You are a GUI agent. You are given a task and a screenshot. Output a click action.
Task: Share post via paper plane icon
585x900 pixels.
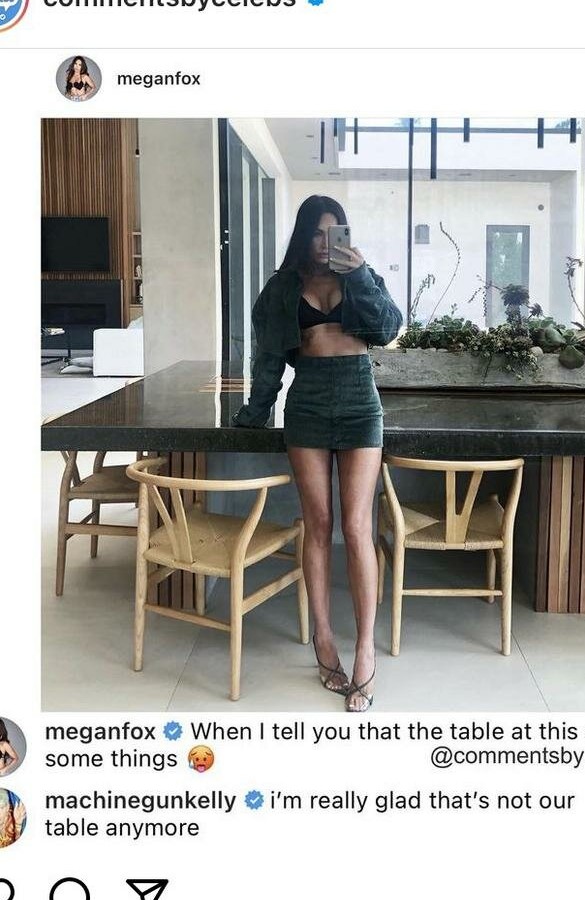[147, 890]
